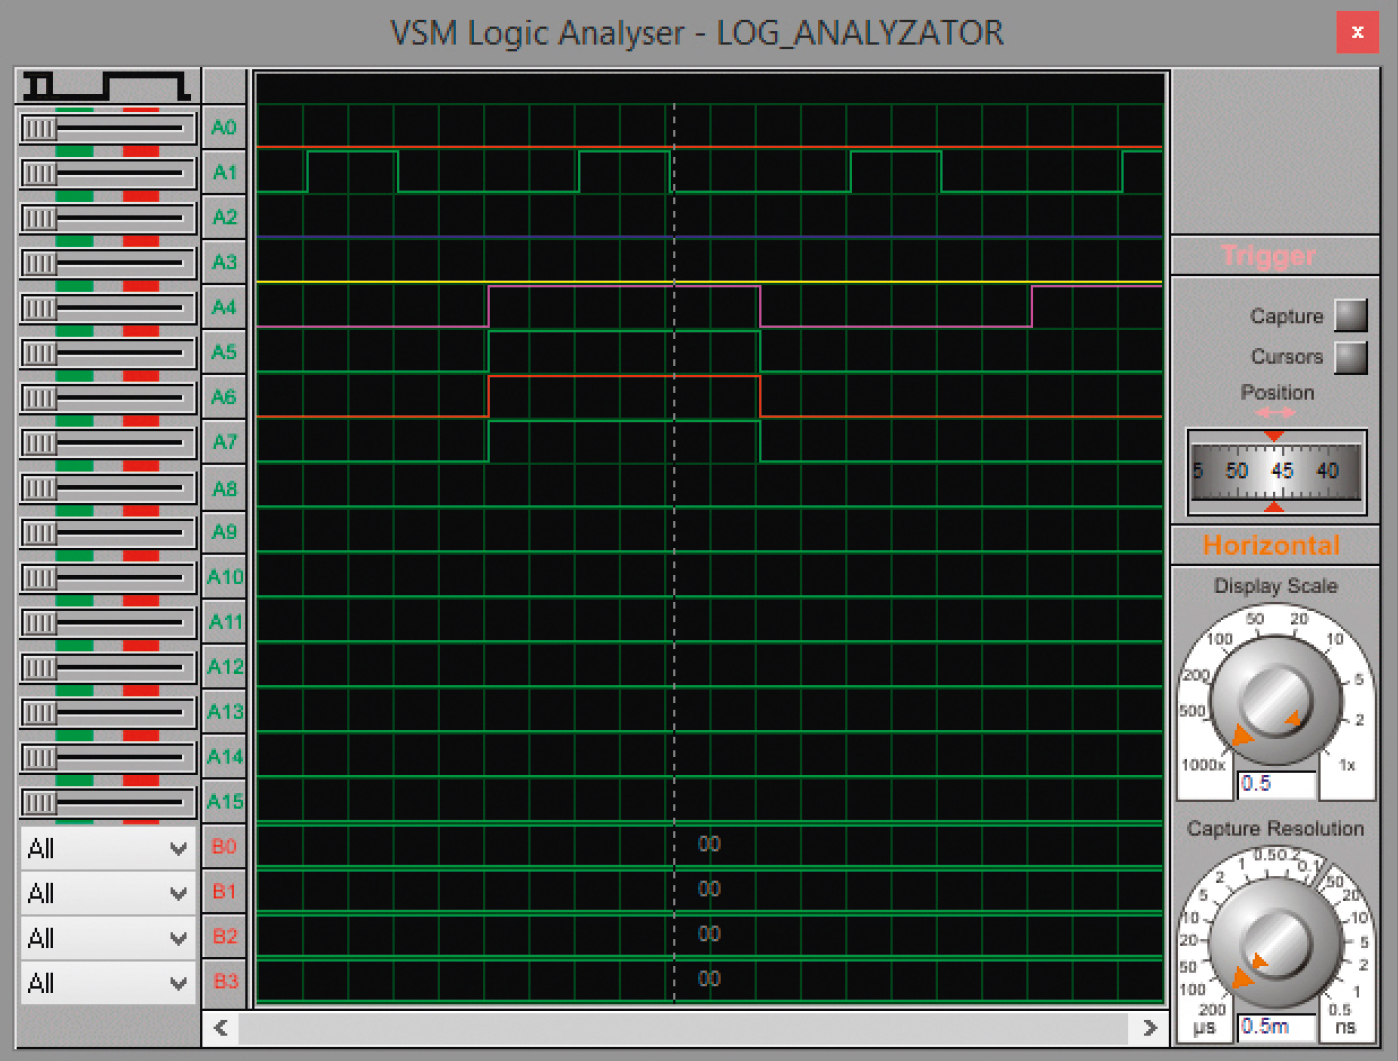Open the B0 'All' dropdown
This screenshot has width=1398, height=1061.
click(107, 848)
